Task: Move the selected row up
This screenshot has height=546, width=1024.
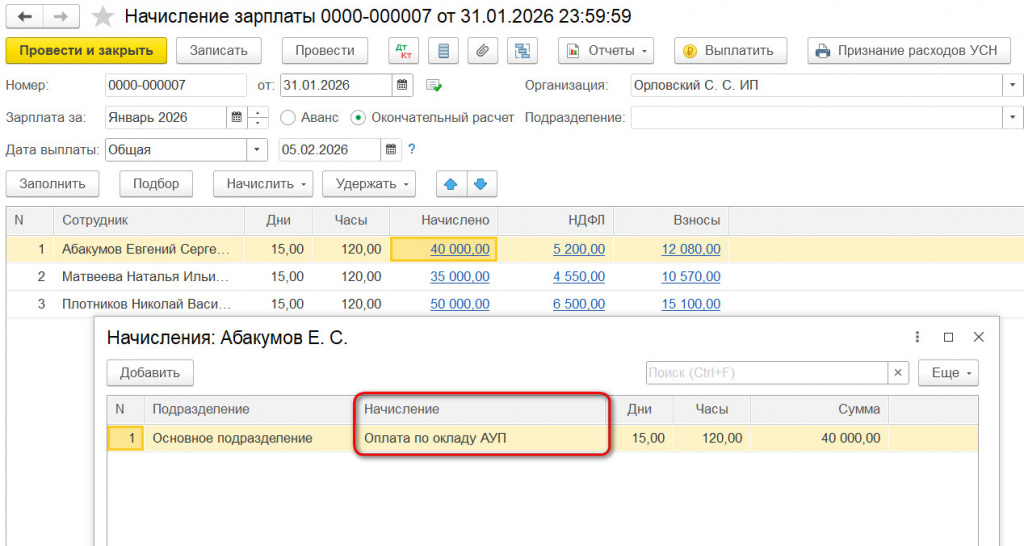Action: coord(451,184)
